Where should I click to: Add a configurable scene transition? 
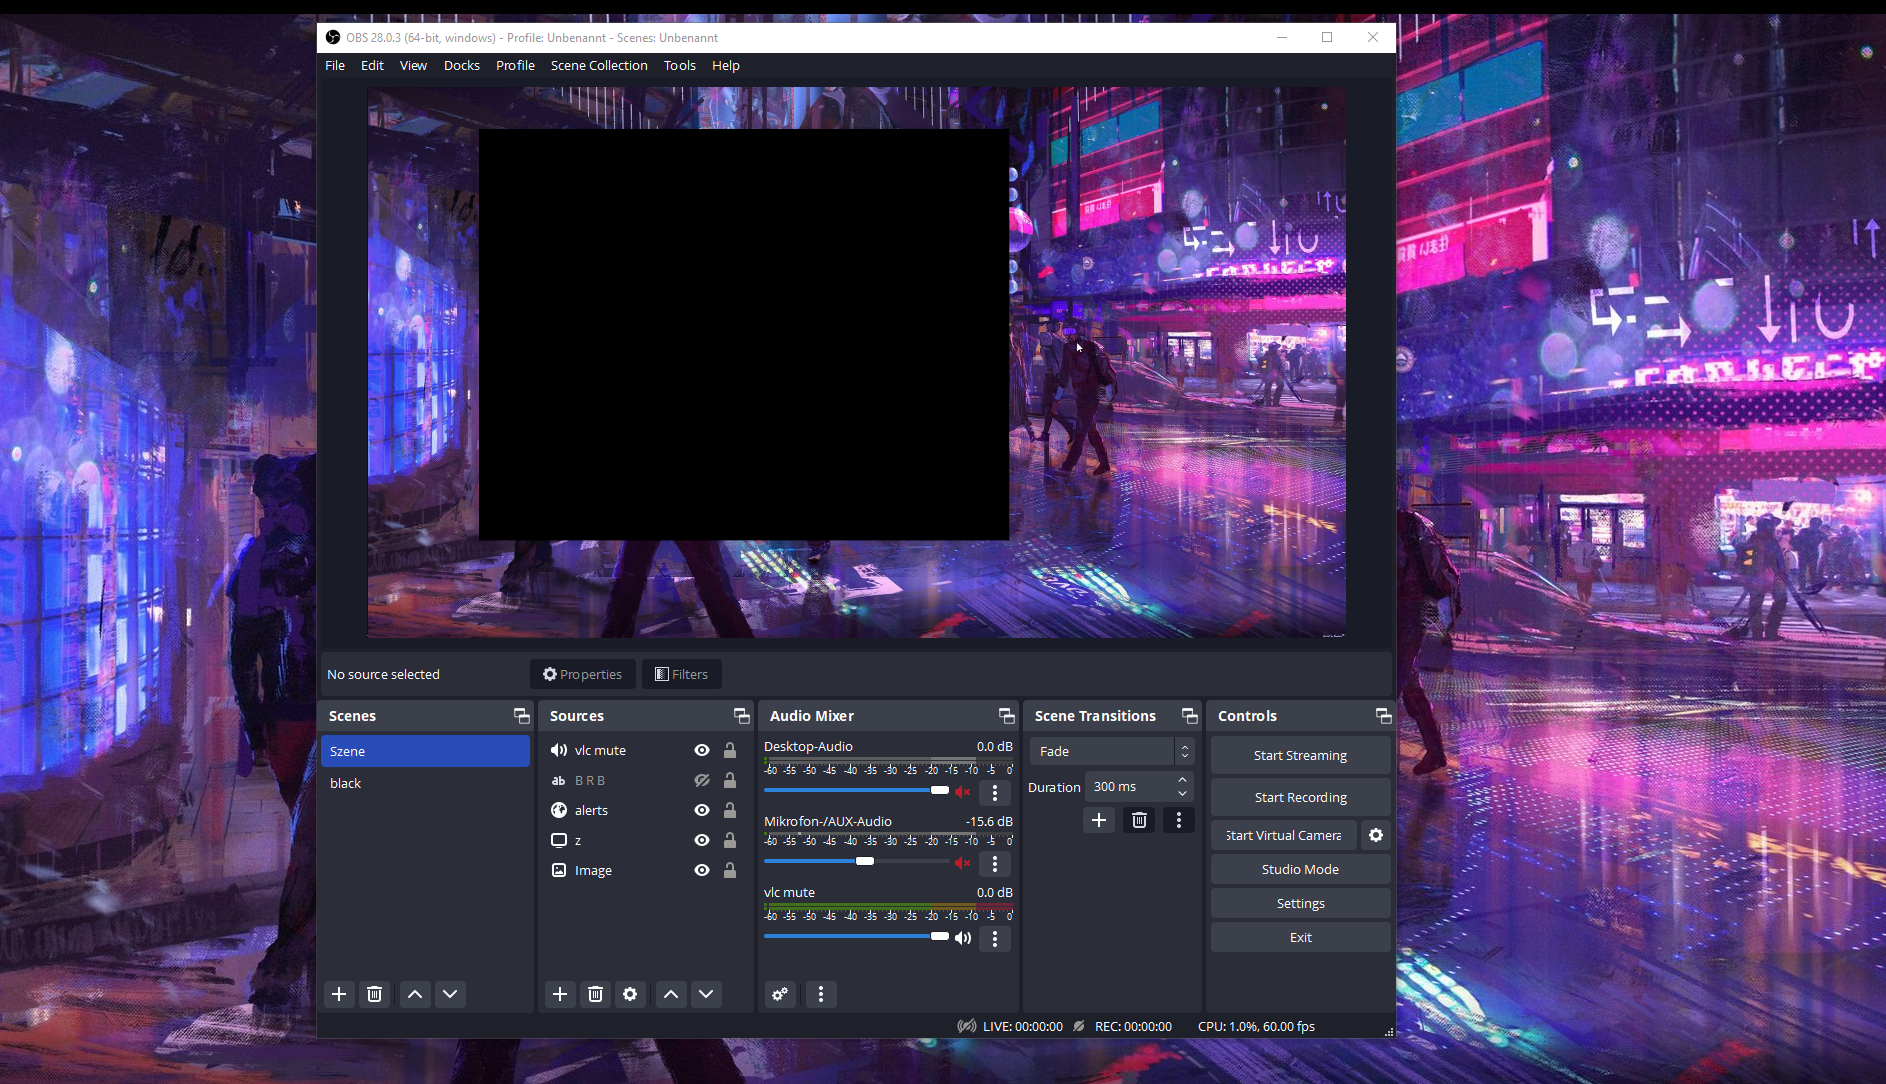[1099, 820]
